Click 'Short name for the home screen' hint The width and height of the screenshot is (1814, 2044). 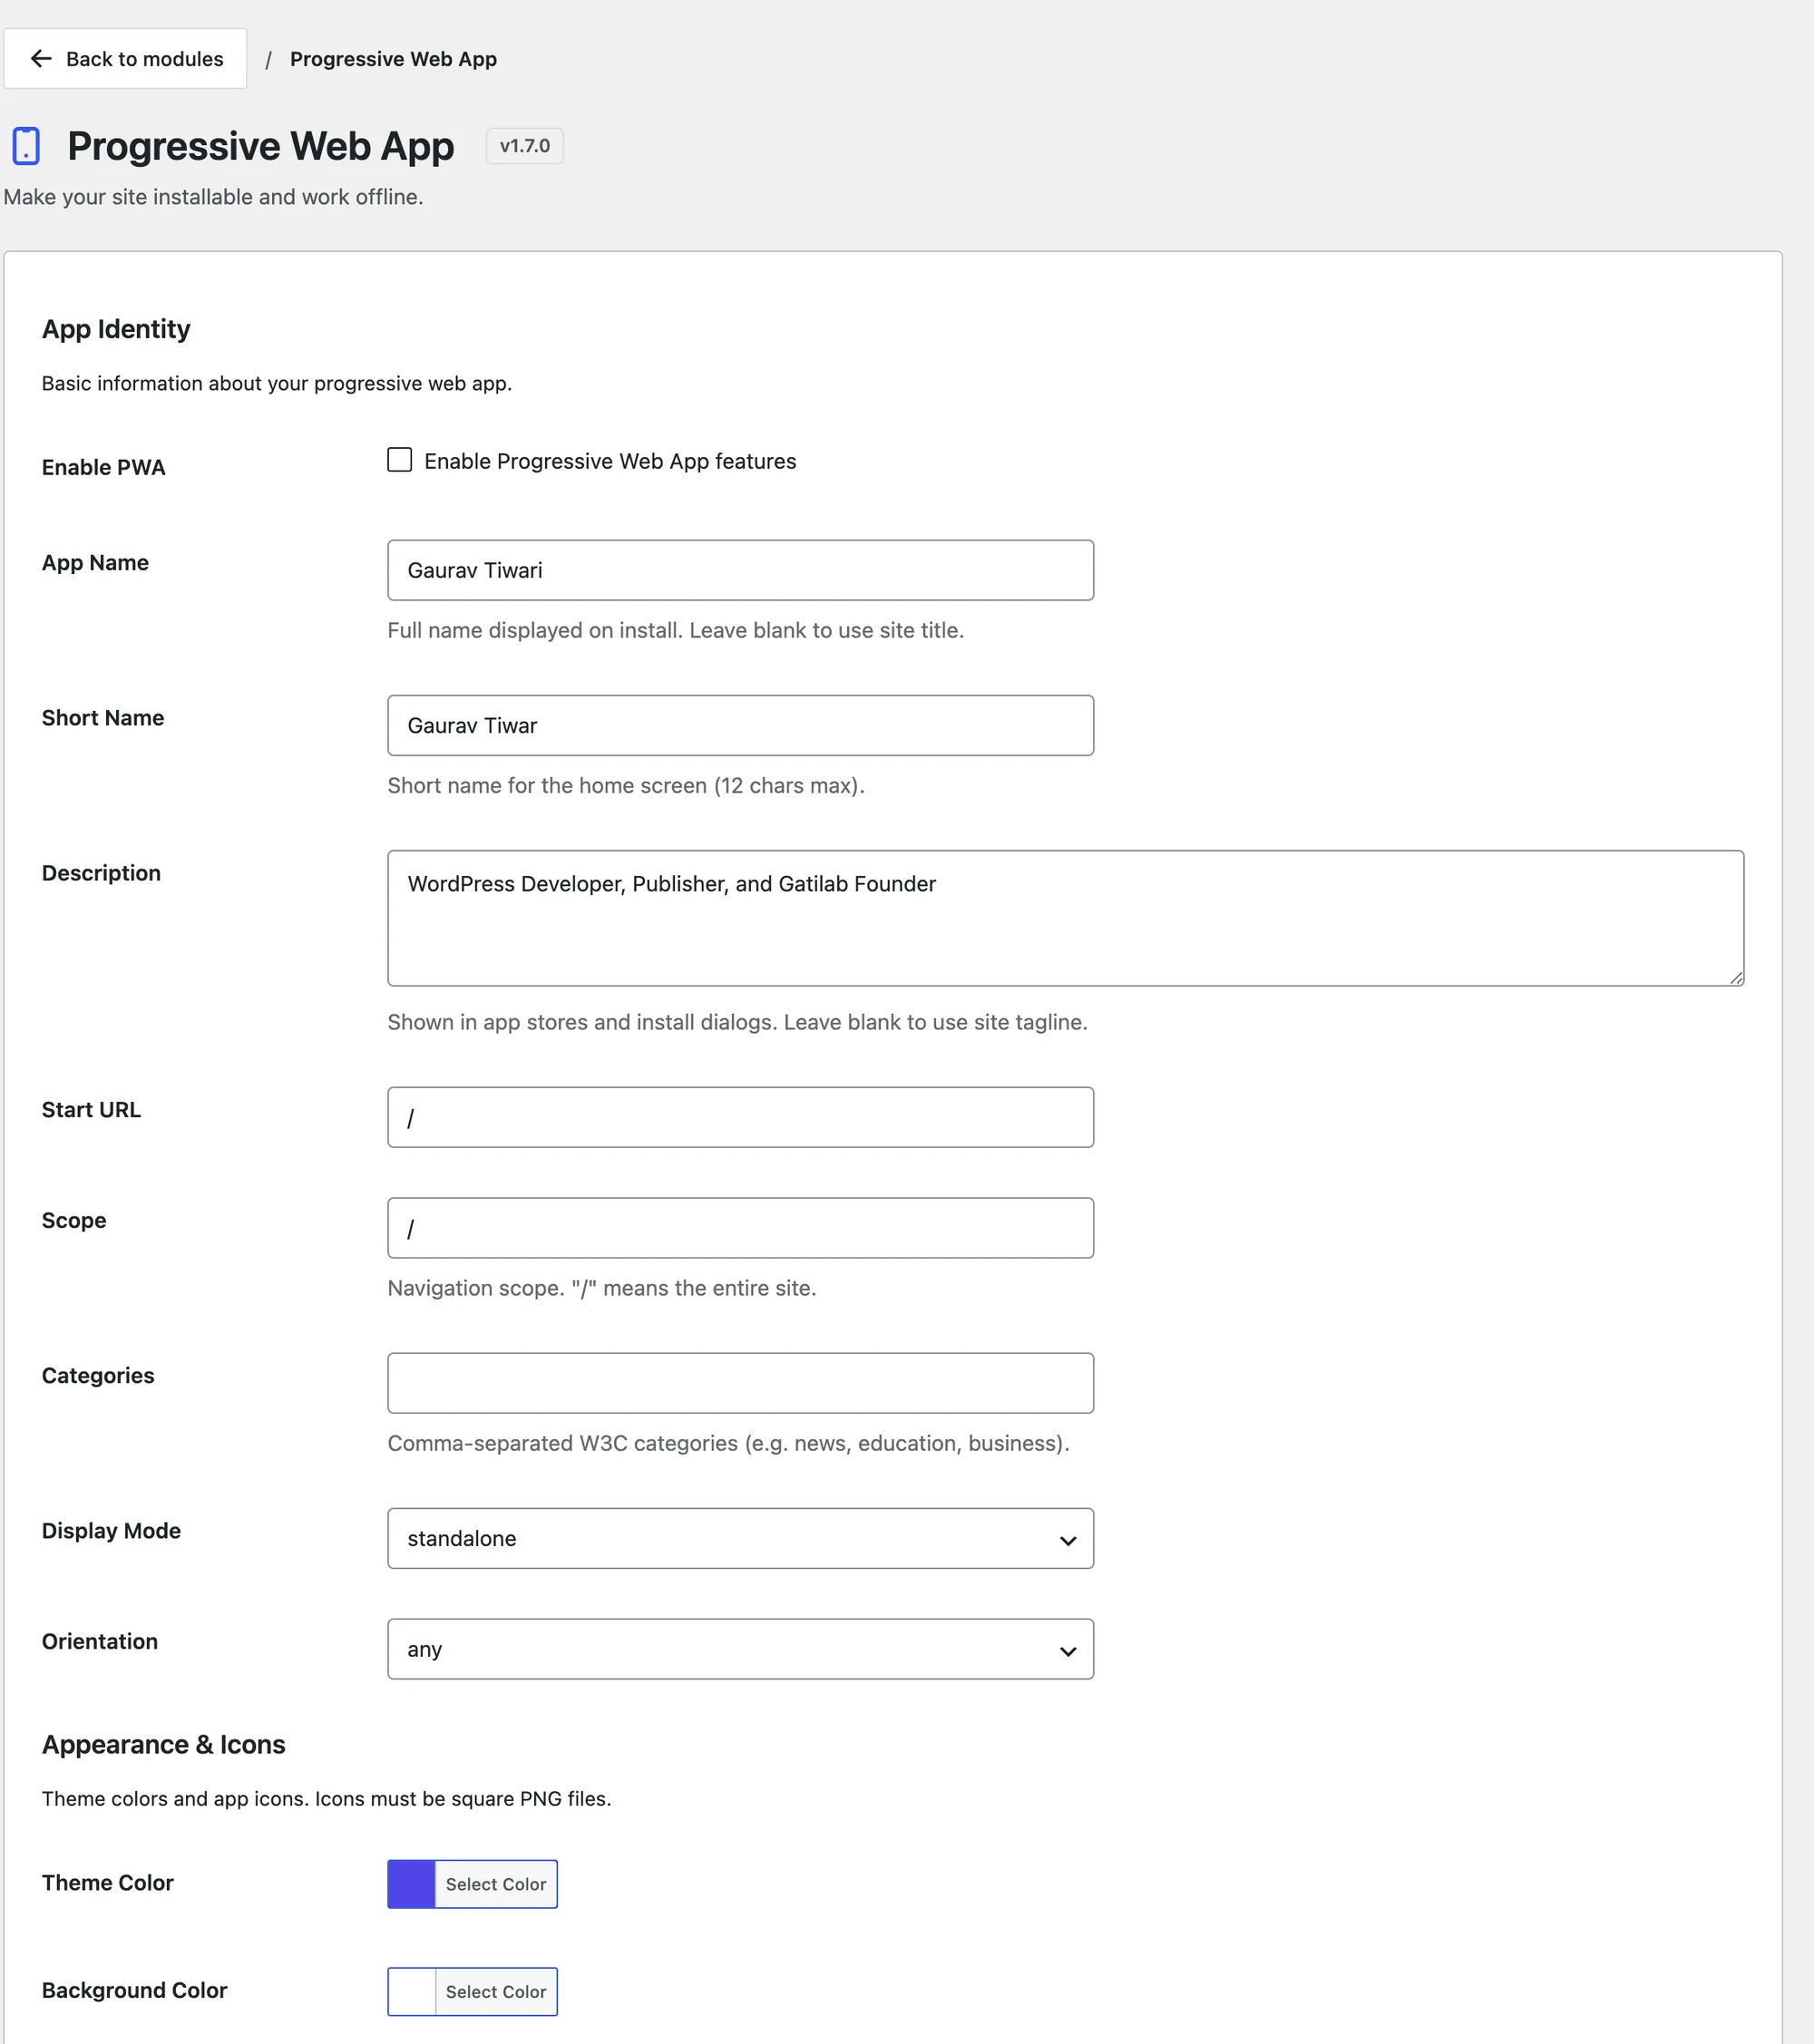[626, 785]
